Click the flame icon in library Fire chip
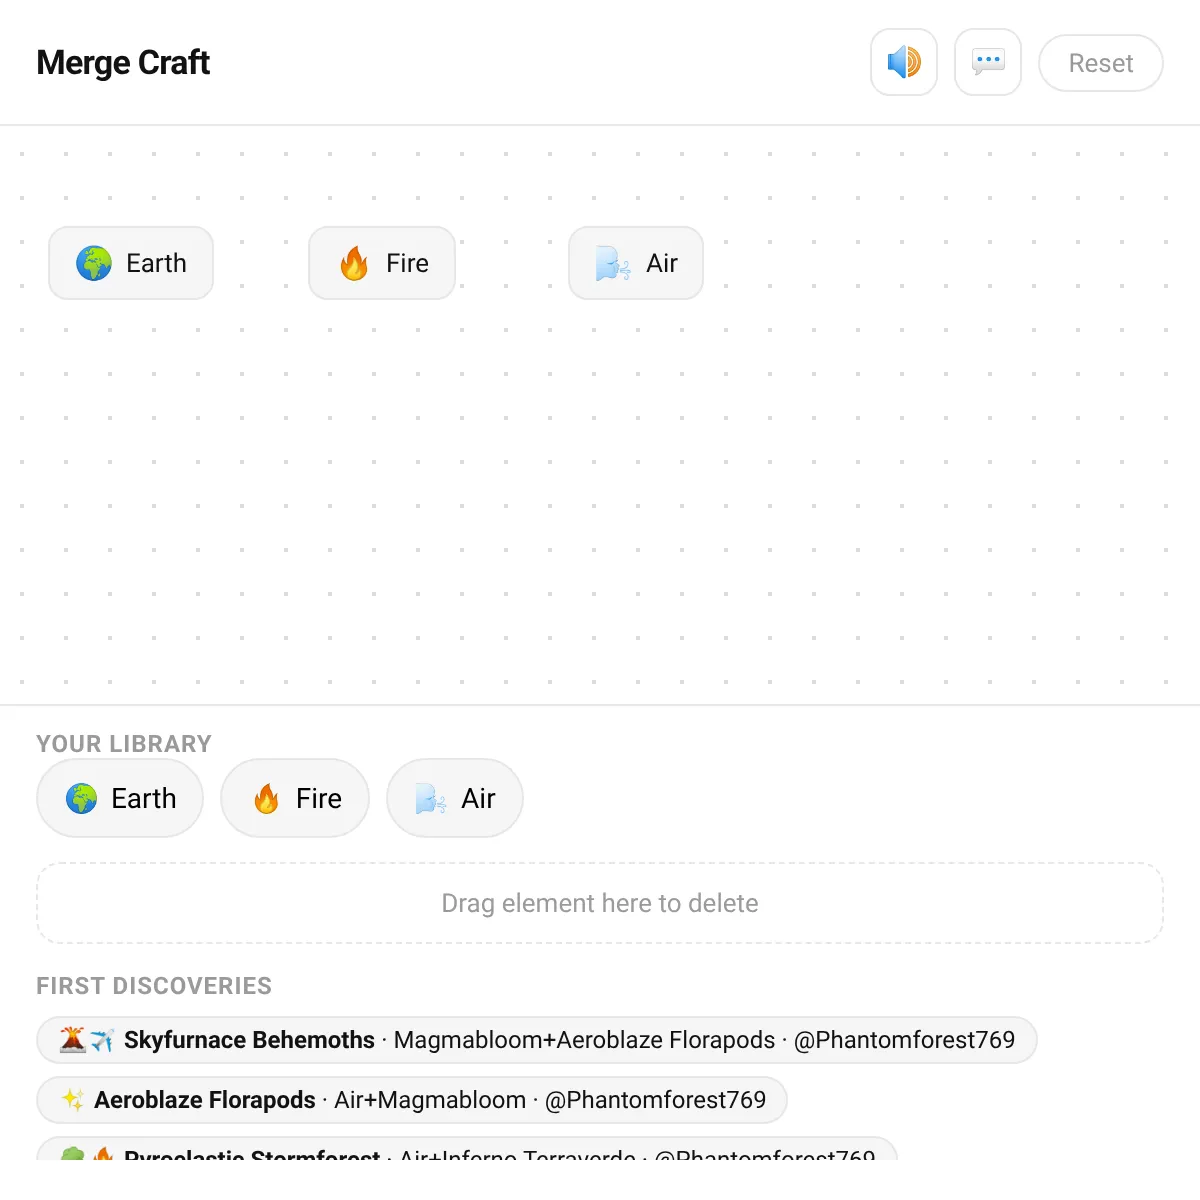1200x1200 pixels. 266,798
